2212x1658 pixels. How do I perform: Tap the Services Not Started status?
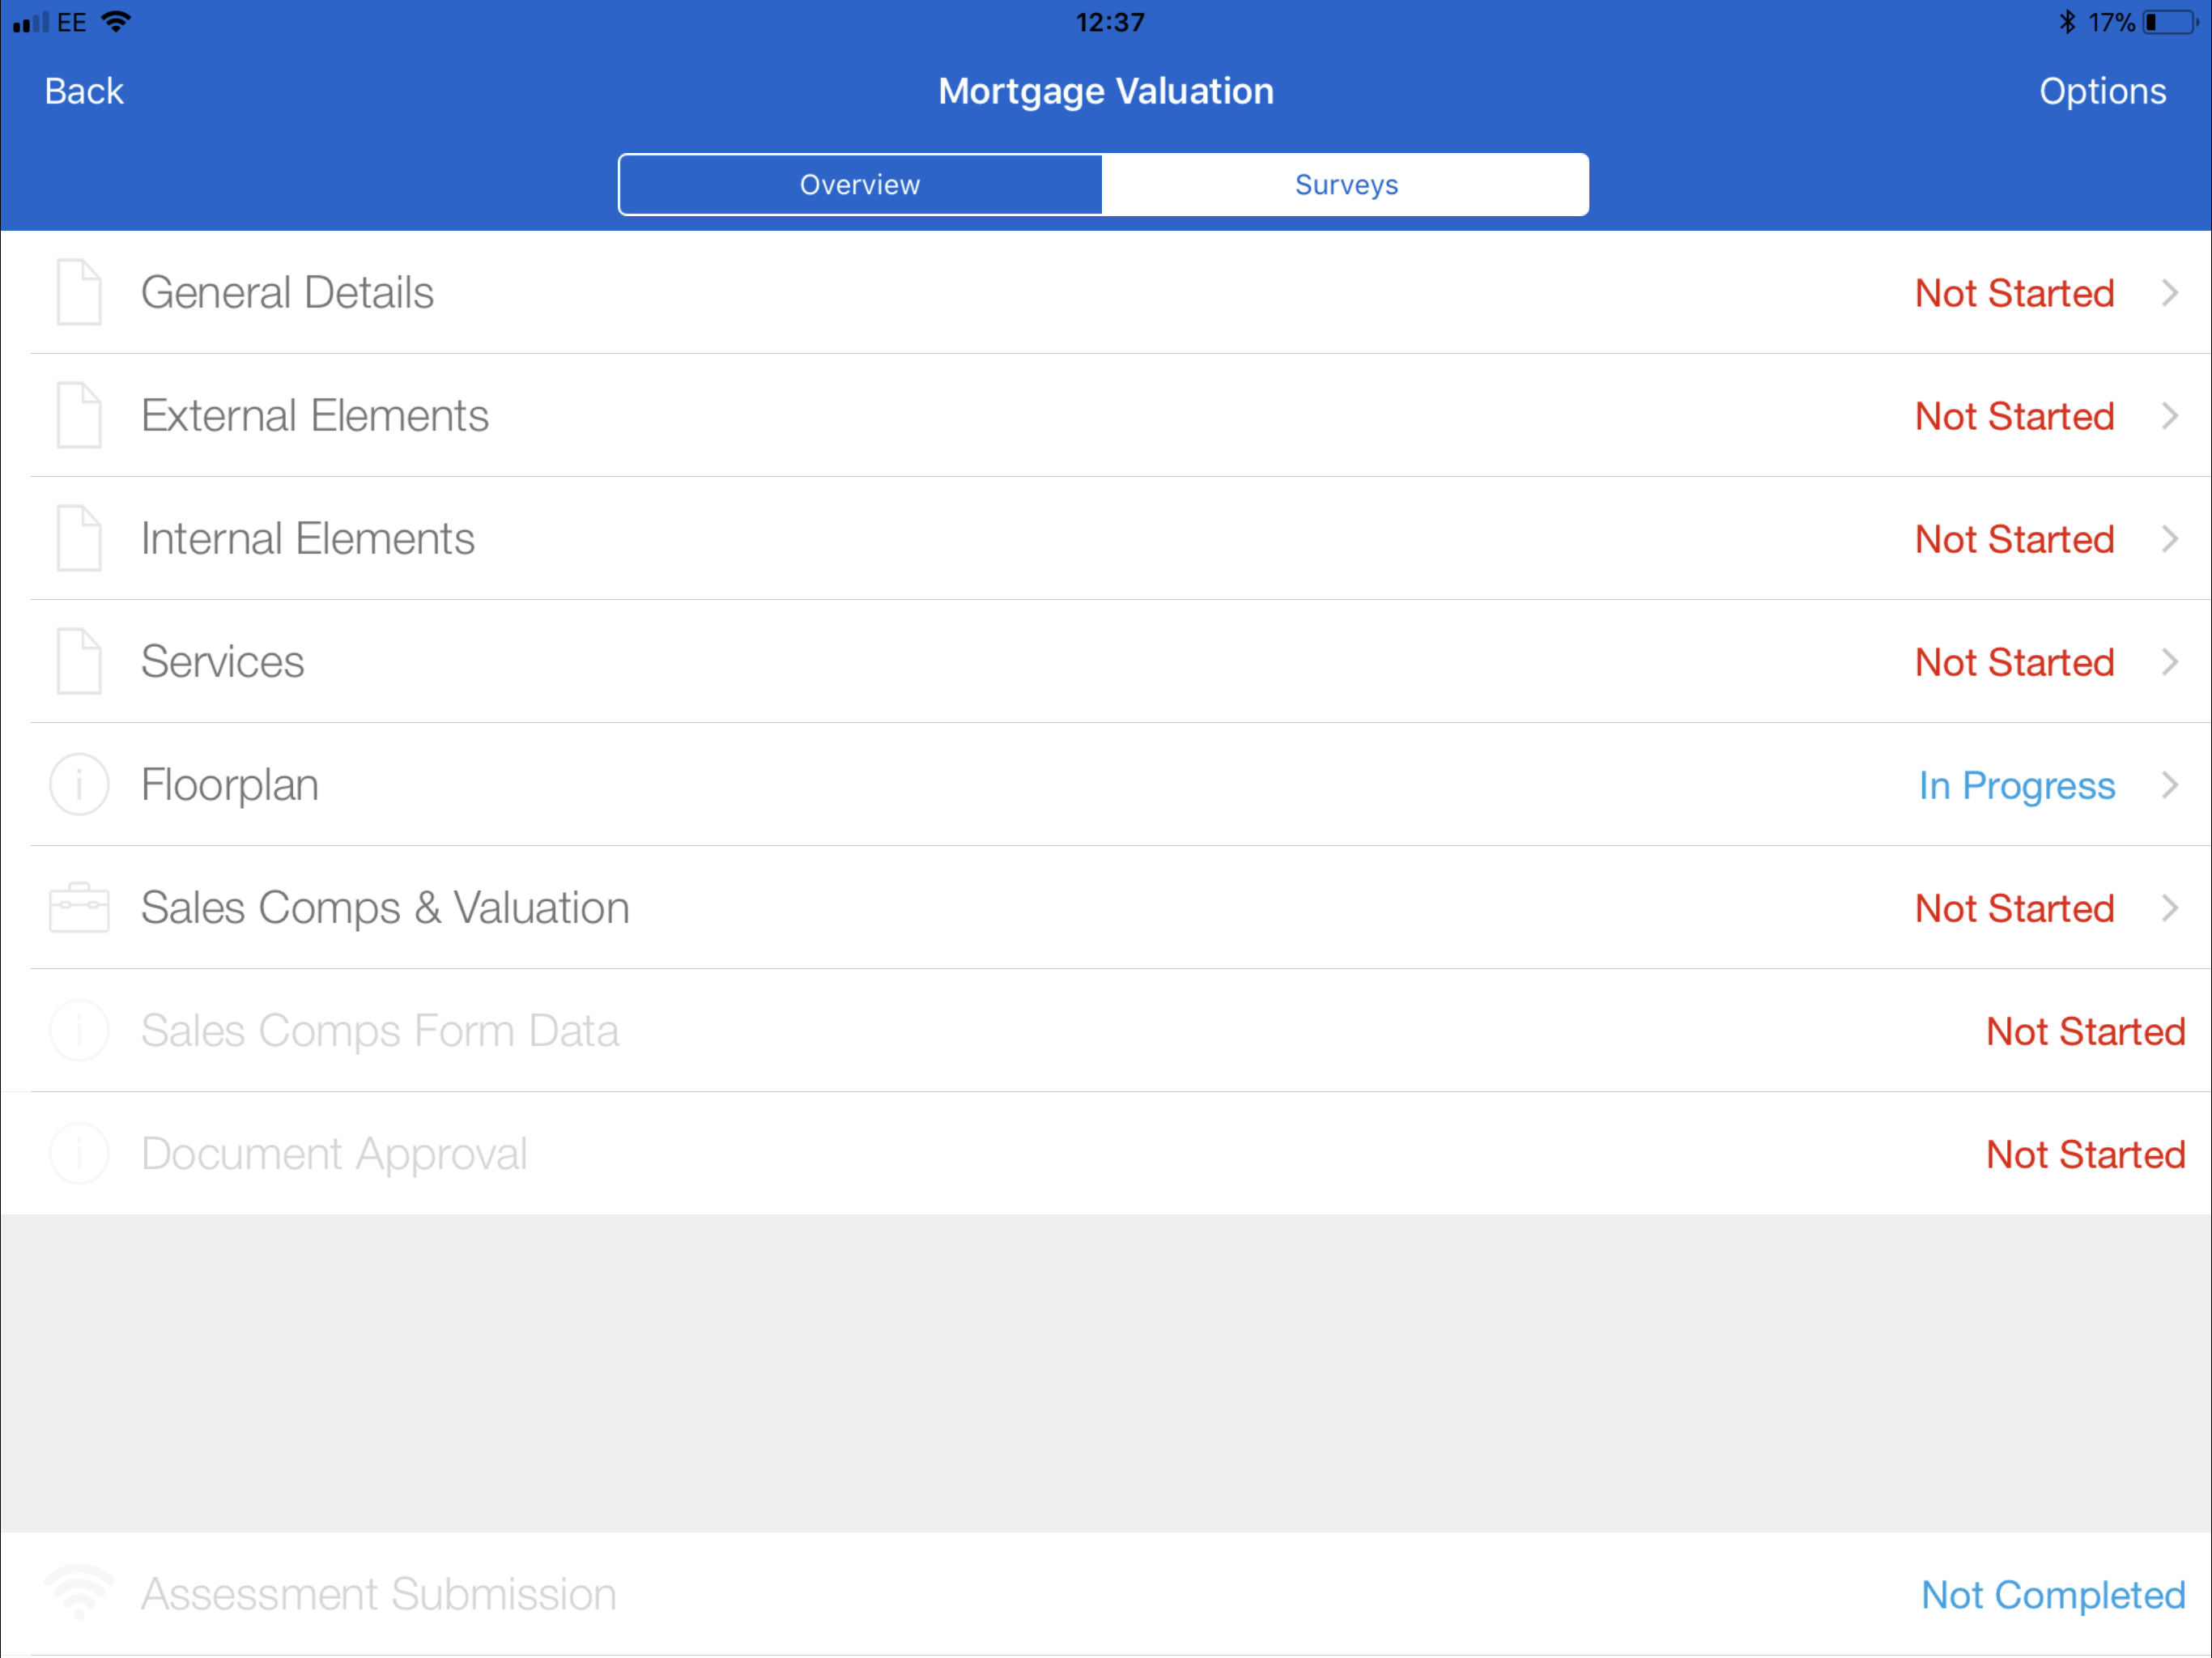[x=2014, y=662]
